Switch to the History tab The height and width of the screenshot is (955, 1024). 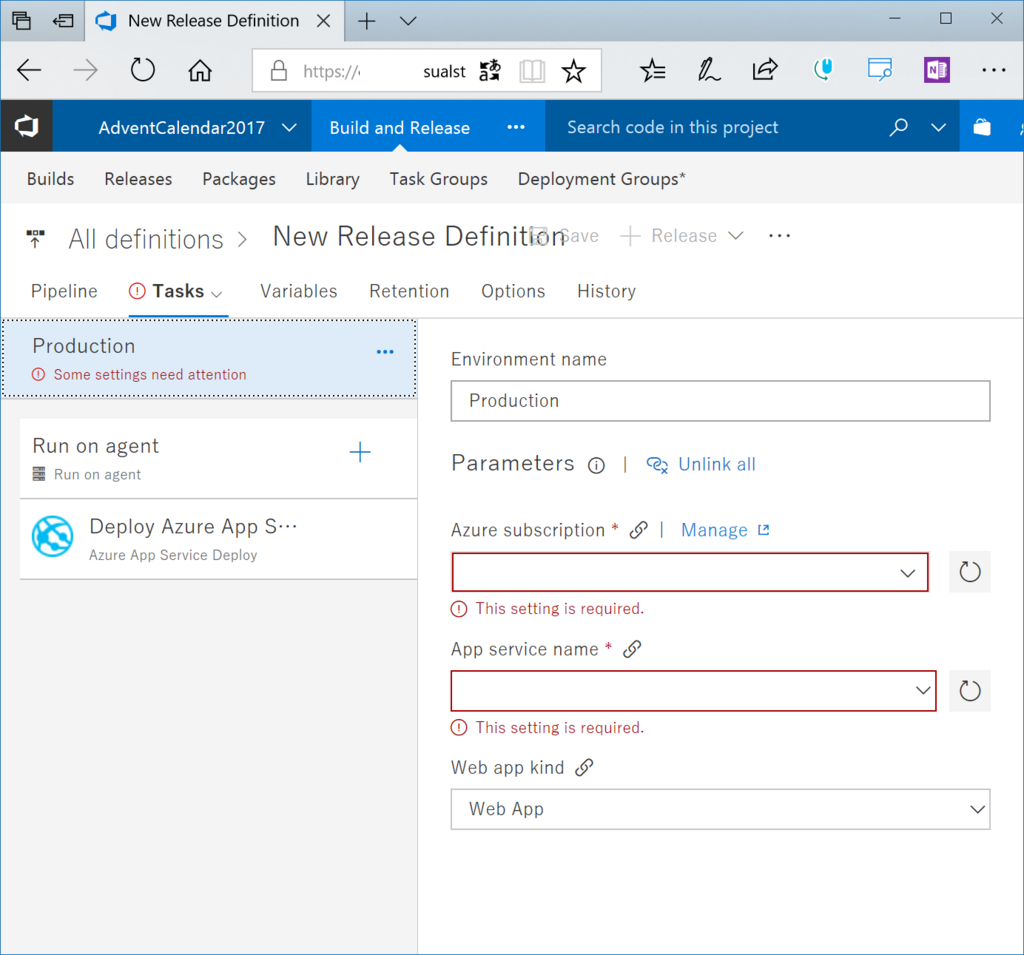606,291
